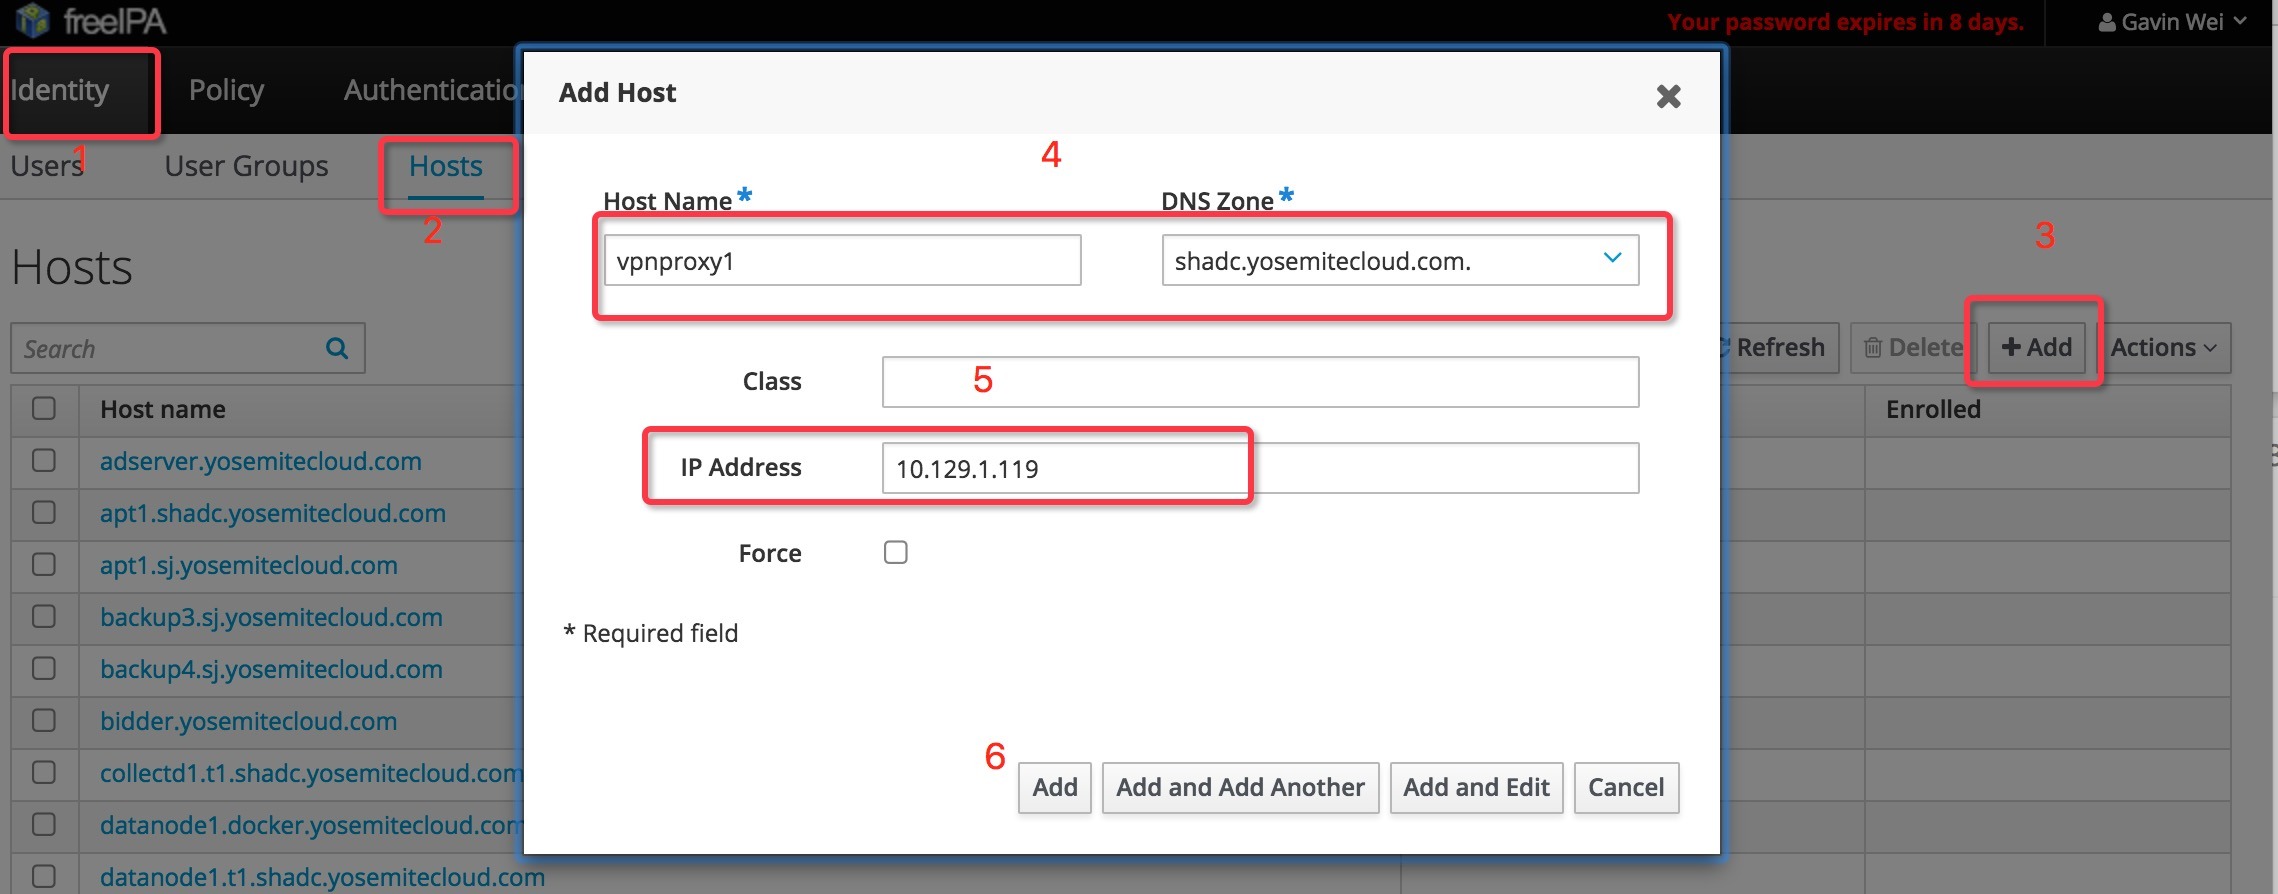Click the plus Add hosts button
The height and width of the screenshot is (894, 2278).
point(2036,348)
